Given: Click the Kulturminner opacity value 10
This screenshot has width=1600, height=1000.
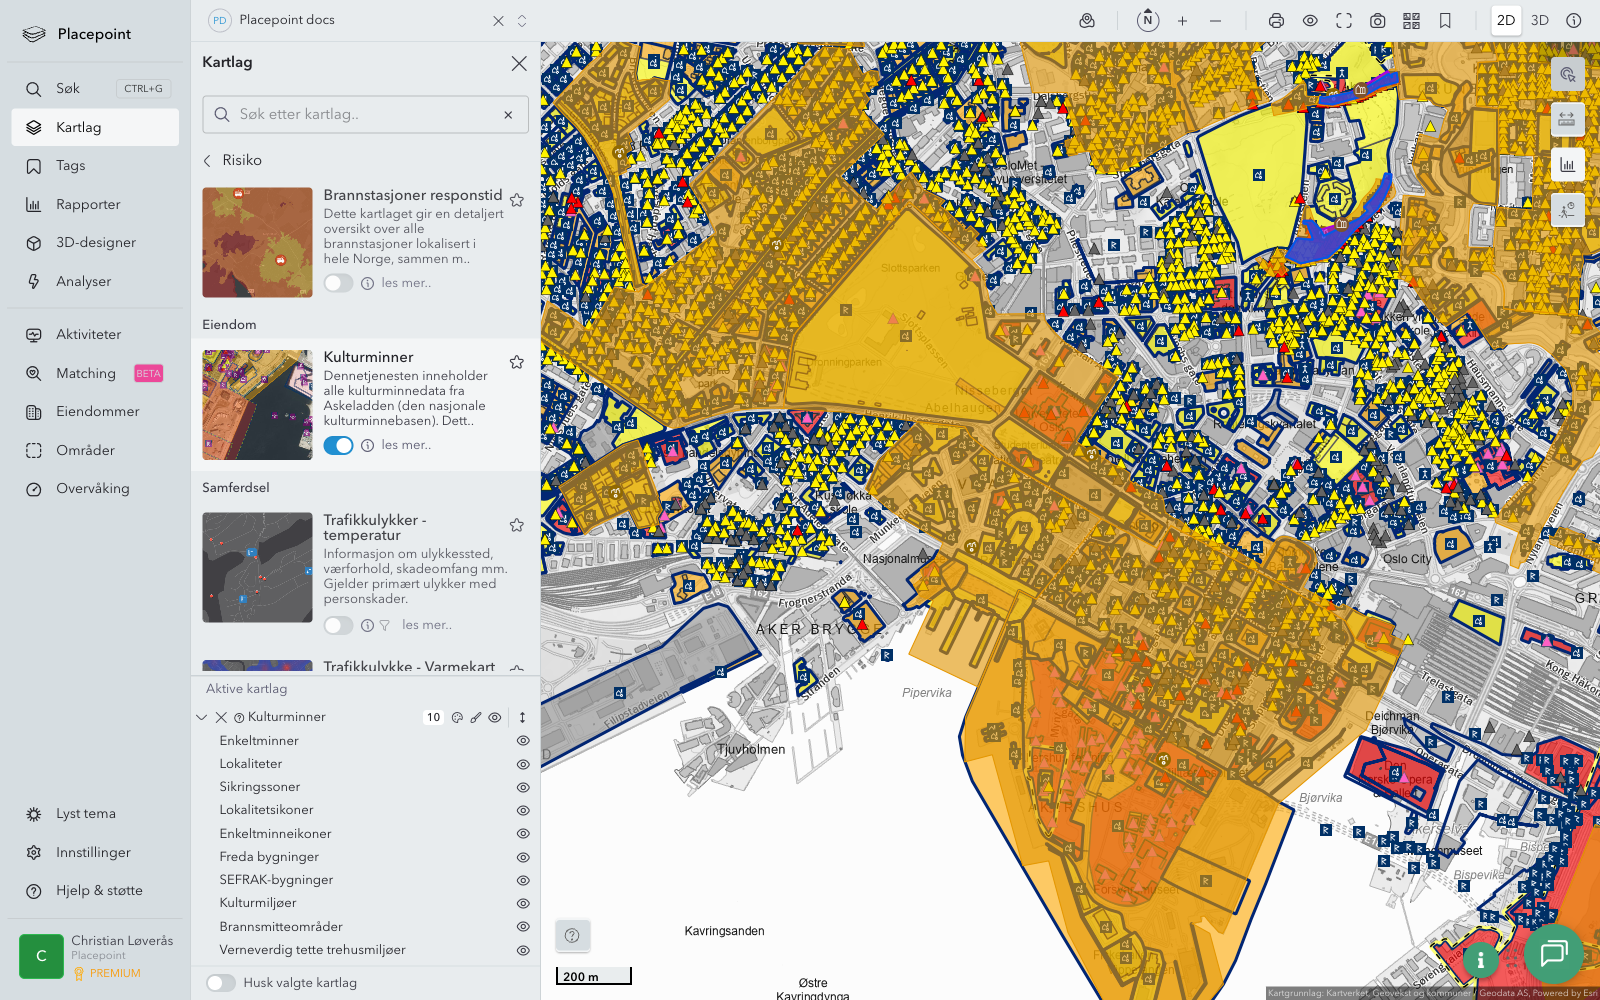Looking at the screenshot, I should (x=433, y=717).
